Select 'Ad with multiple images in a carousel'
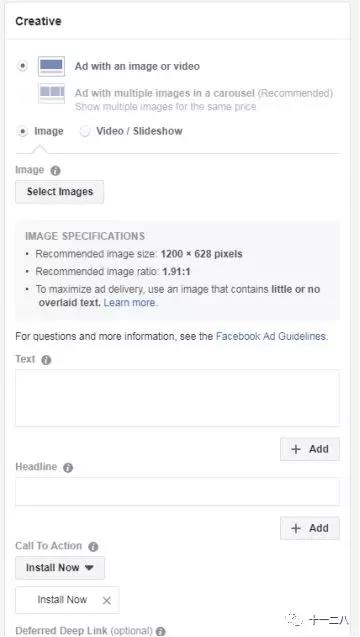The image size is (360, 637). (164, 93)
